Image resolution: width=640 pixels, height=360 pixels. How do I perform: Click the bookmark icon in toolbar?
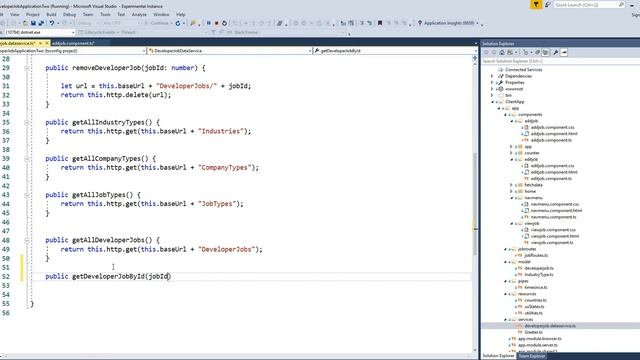coord(380,23)
